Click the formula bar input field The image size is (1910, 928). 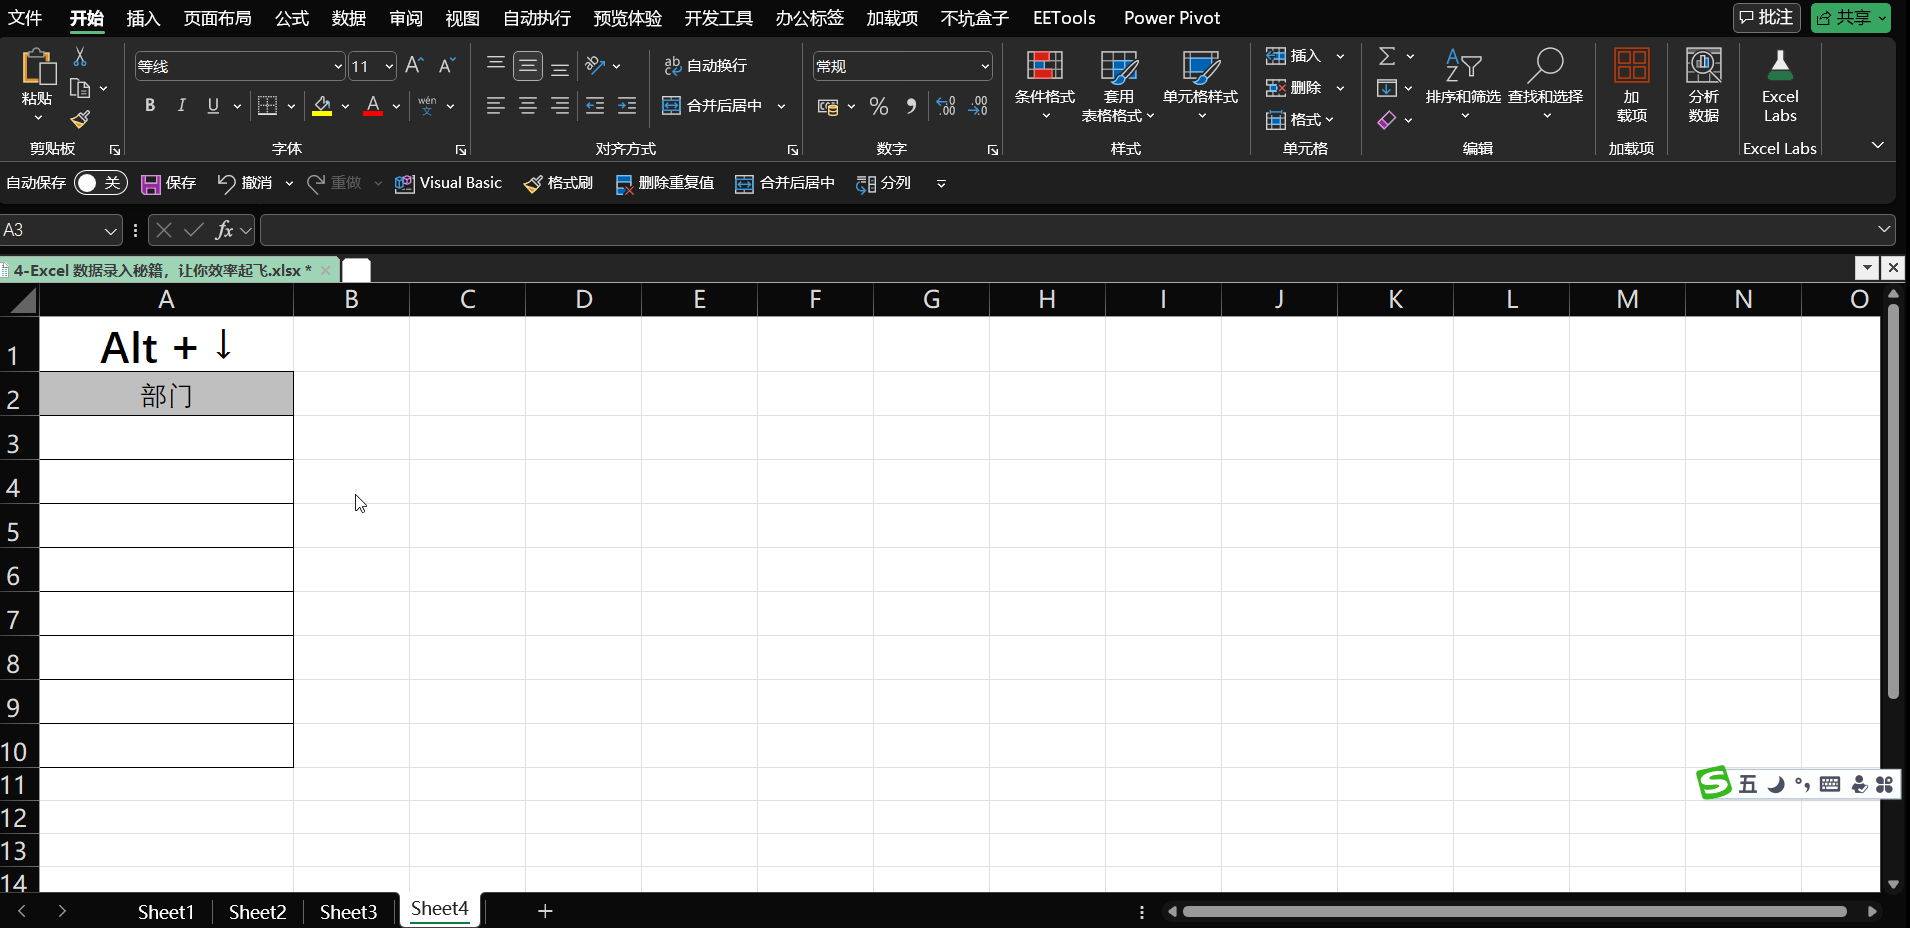[x=1068, y=230]
